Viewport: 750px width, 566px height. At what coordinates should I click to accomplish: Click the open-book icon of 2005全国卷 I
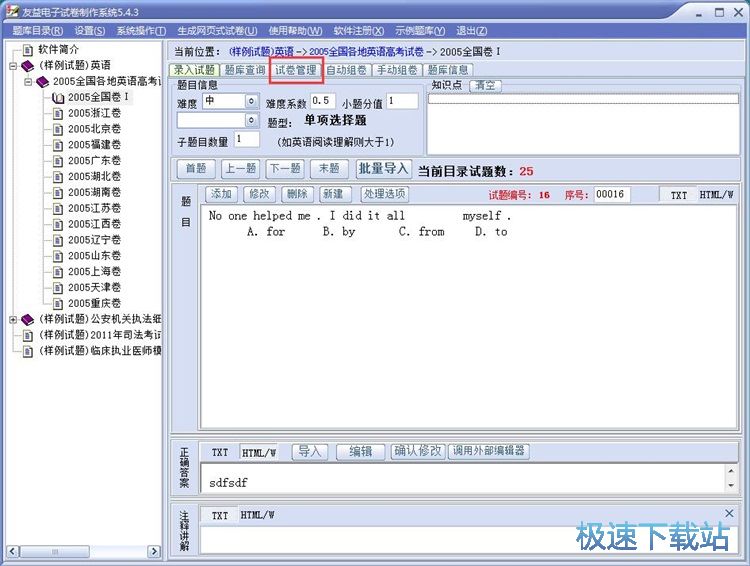coord(58,98)
